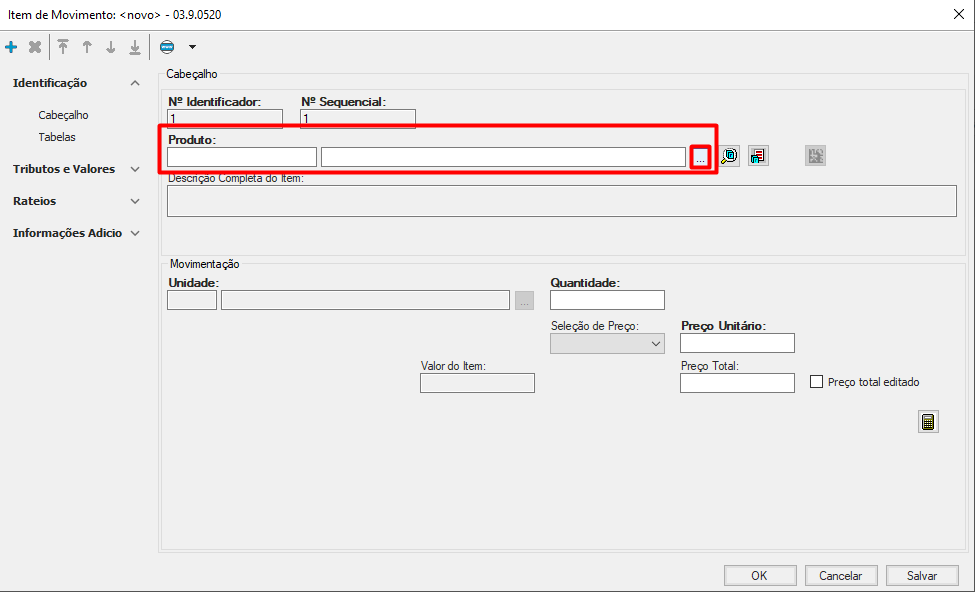Screen dimensions: 975x592
Task: Click the magnifier product search icon
Action: coord(730,156)
